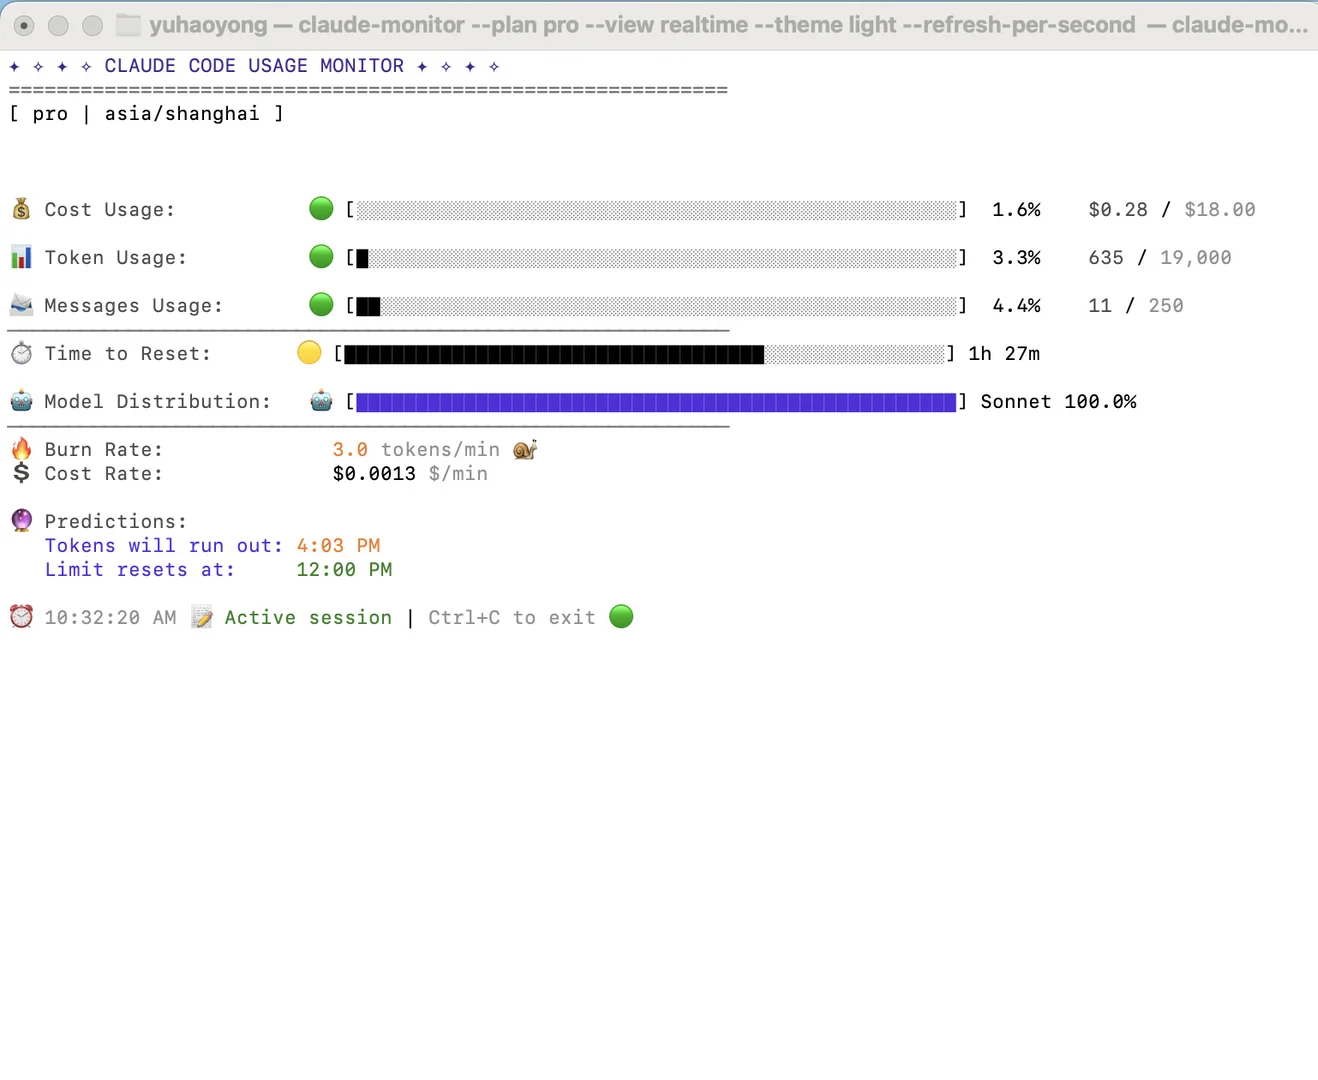This screenshot has height=1080, width=1318.
Task: Click the snail icon after tokens/min
Action: click(525, 449)
